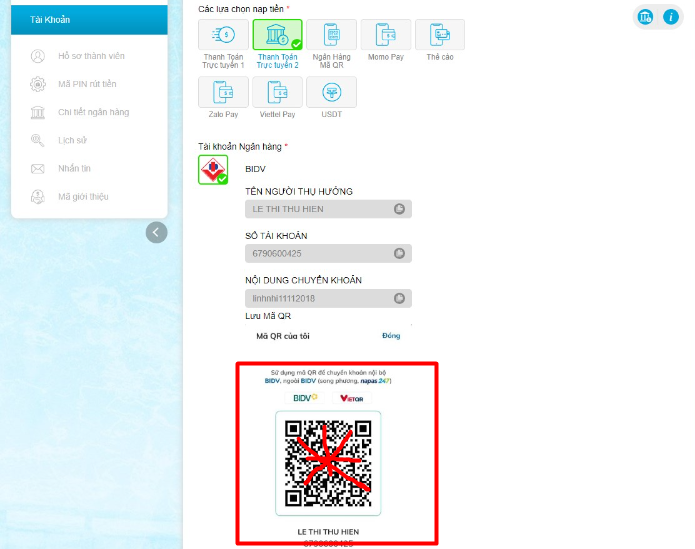Choose Viettel Pay deposit method
This screenshot has width=695, height=549.
pyautogui.click(x=277, y=92)
